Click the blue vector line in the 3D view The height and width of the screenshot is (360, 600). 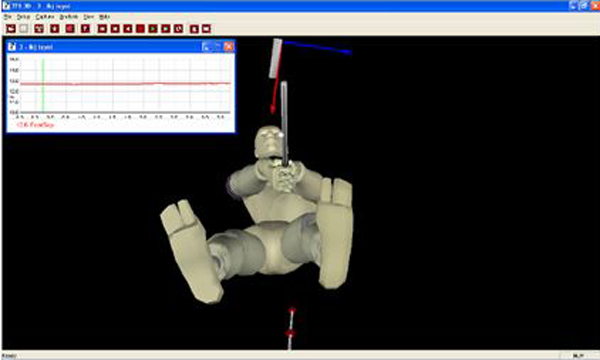pos(318,47)
